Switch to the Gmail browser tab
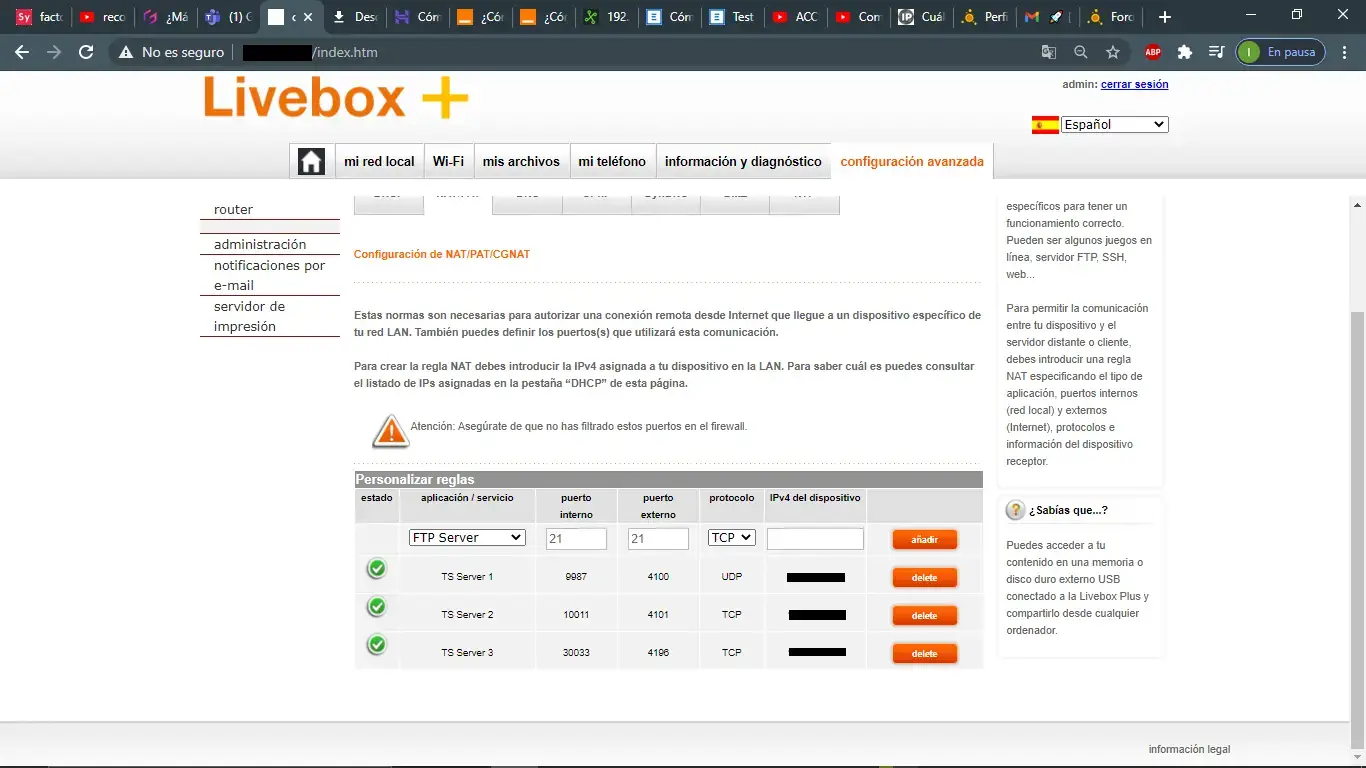This screenshot has height=768, width=1366. coord(1047,17)
